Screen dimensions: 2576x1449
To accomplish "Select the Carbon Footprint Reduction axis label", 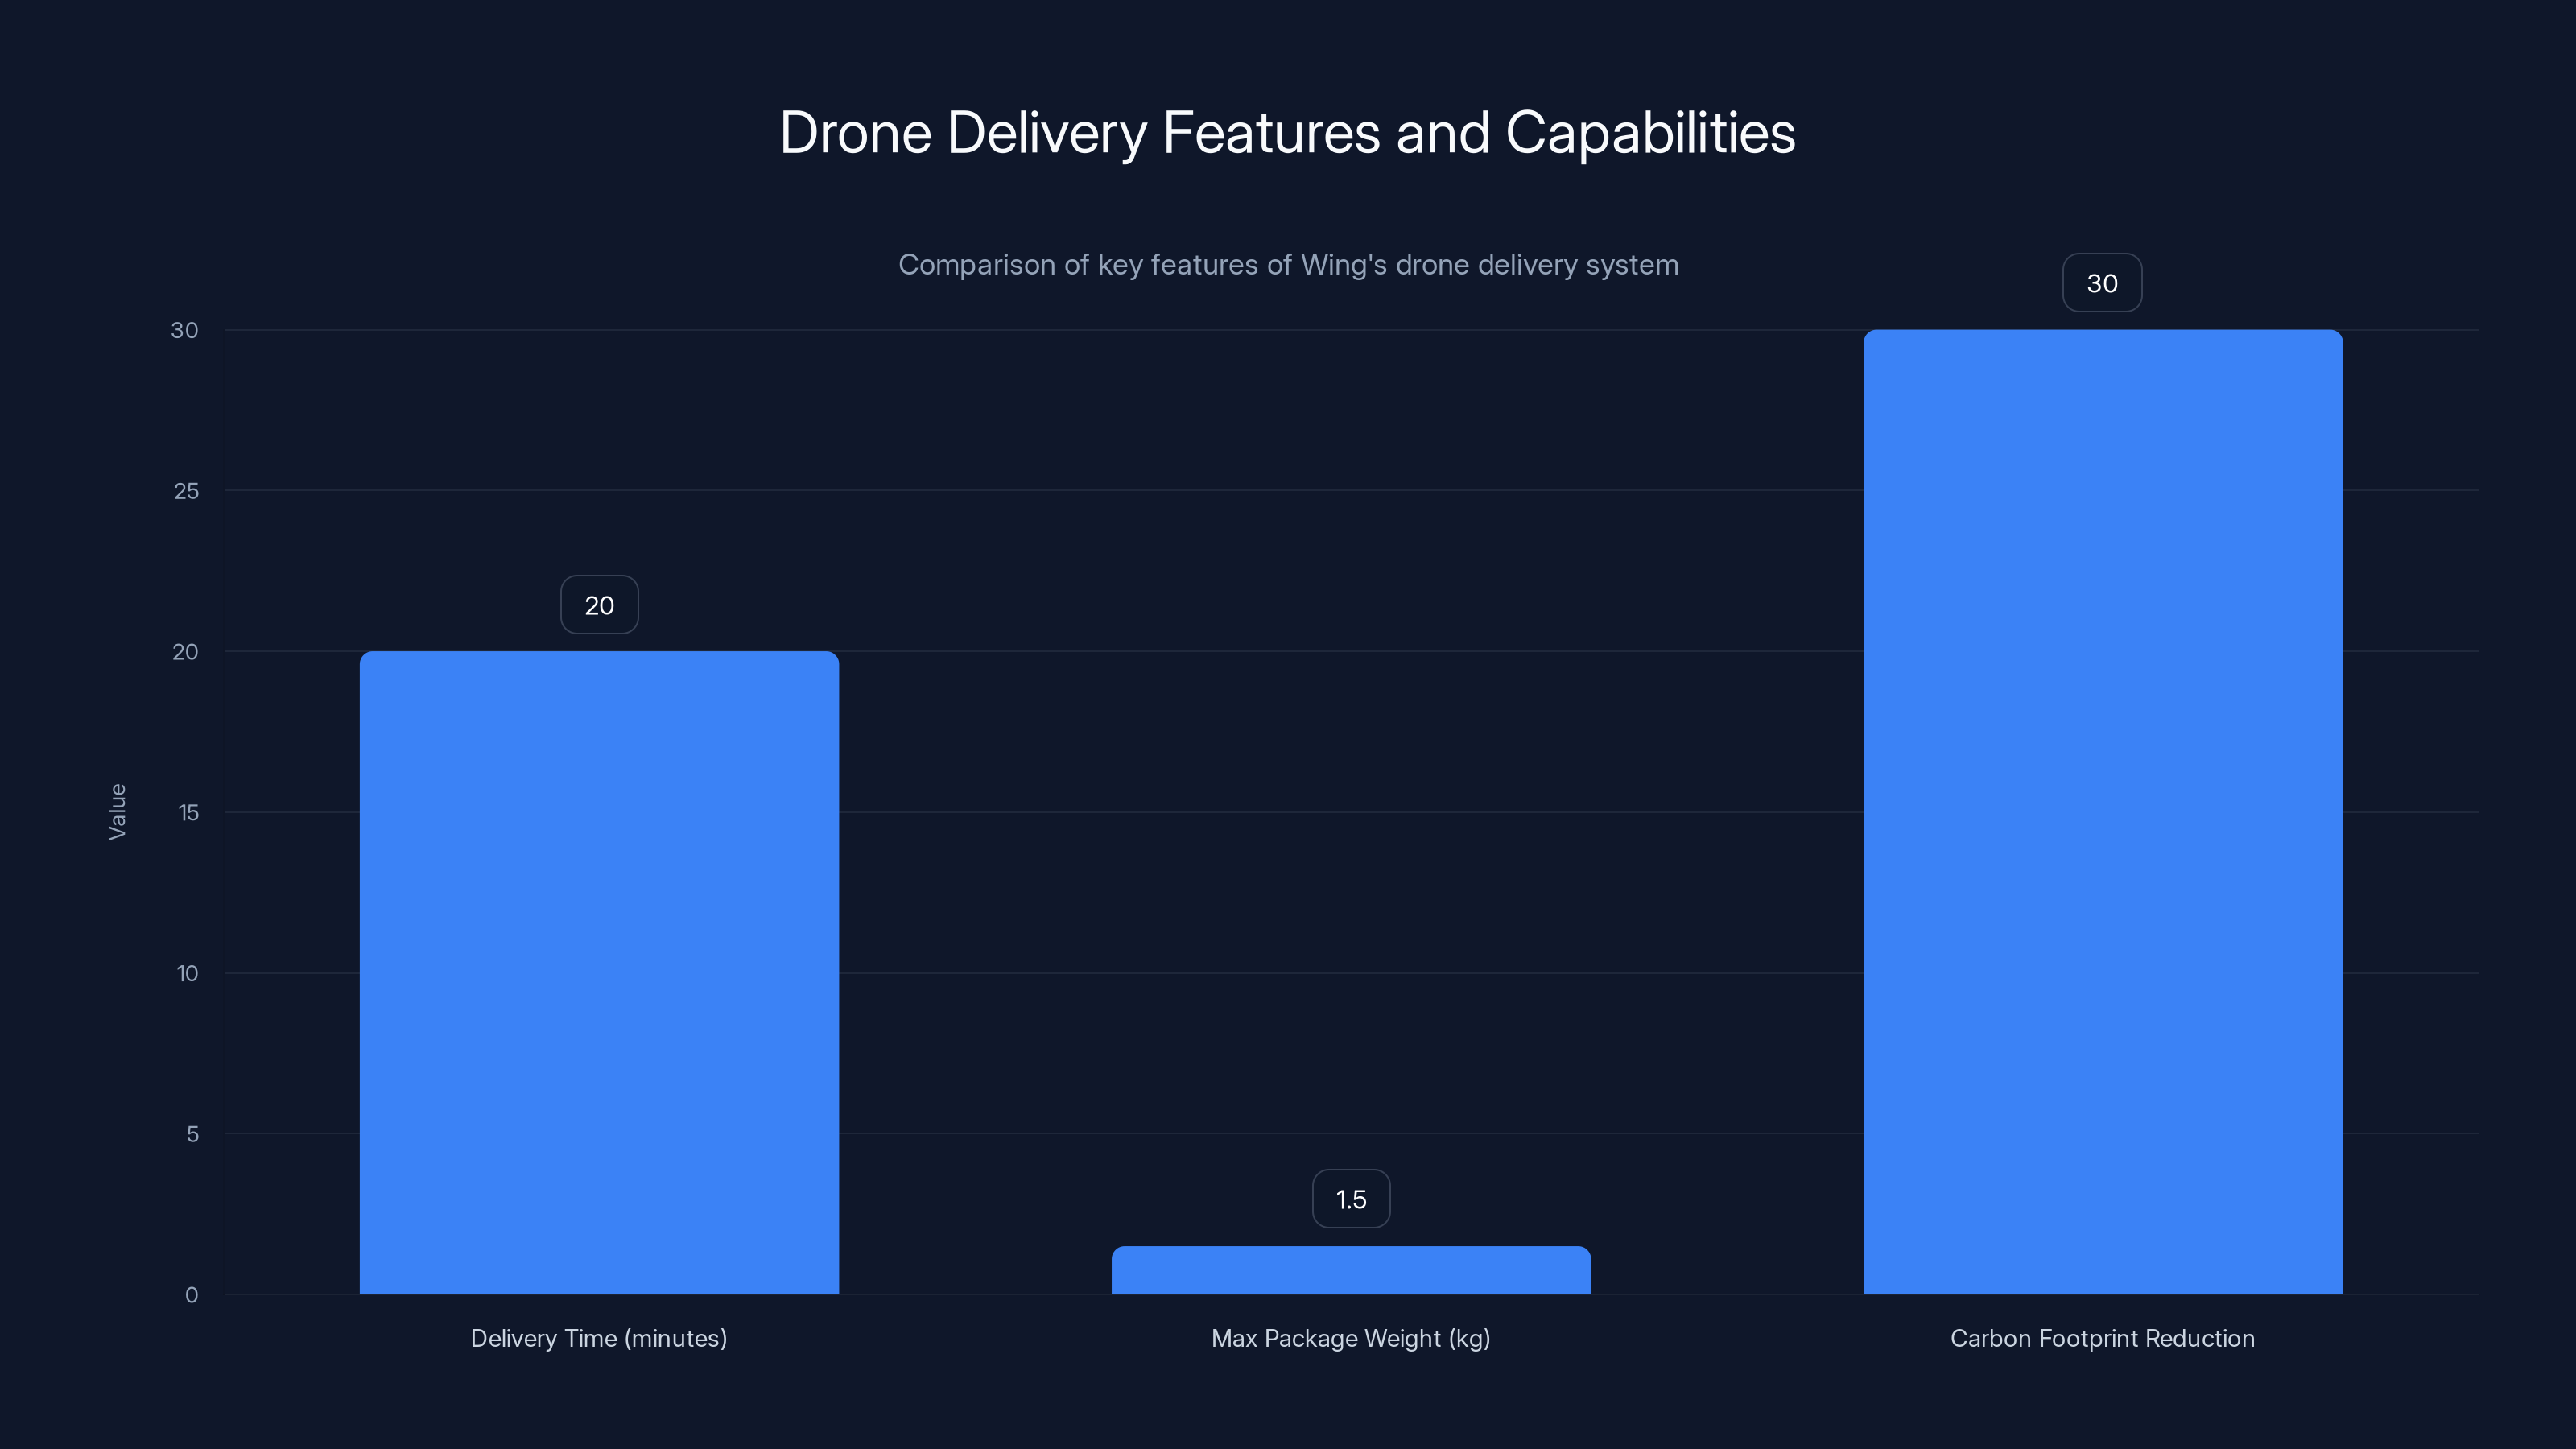I will coord(2102,1338).
